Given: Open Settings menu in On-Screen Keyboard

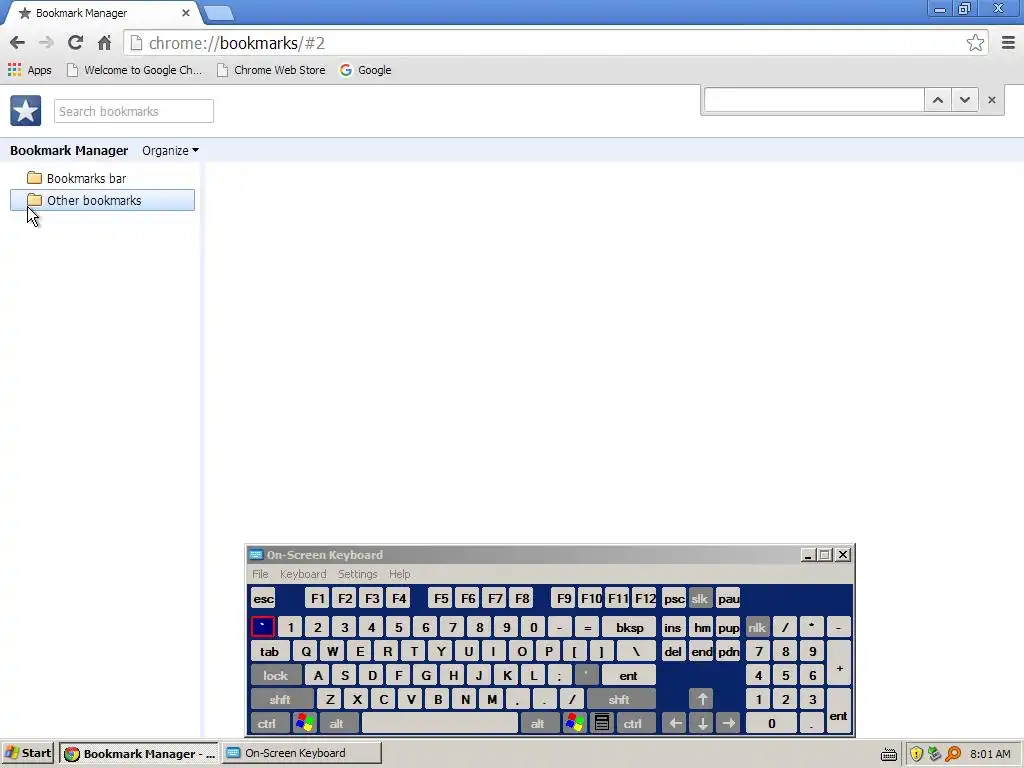Looking at the screenshot, I should [357, 574].
